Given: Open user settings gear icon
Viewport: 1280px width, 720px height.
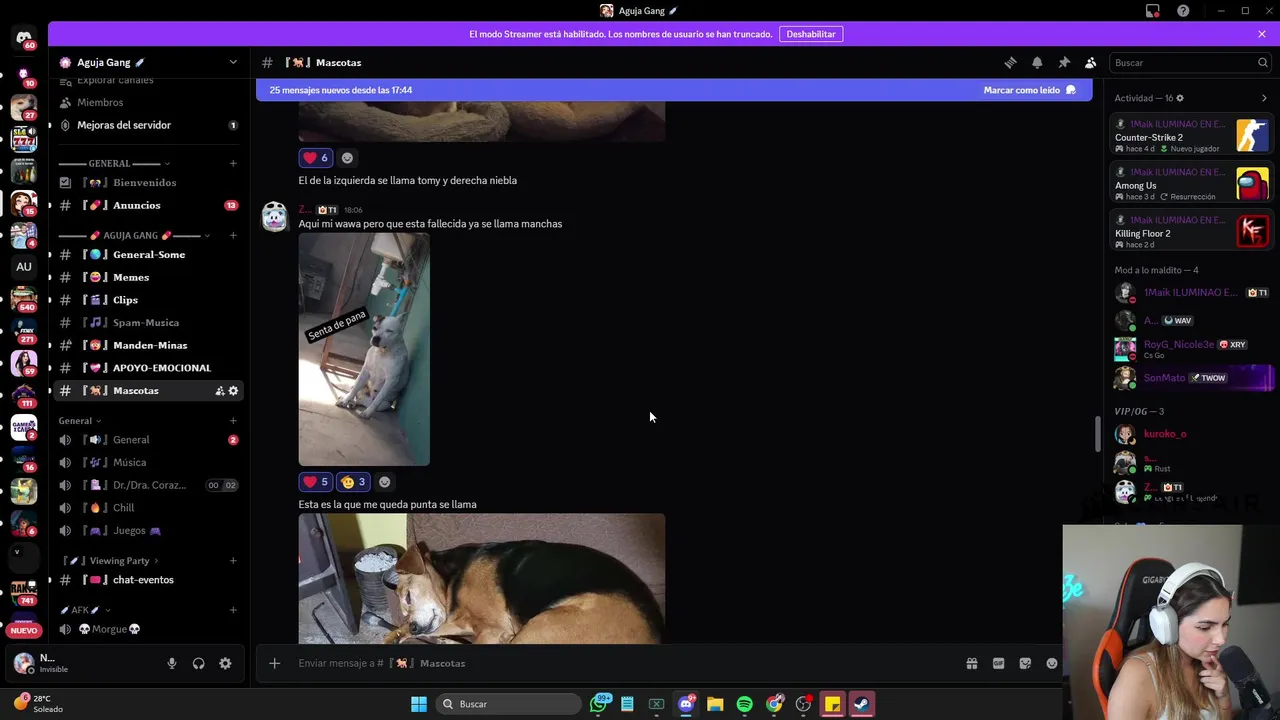Looking at the screenshot, I should [225, 663].
